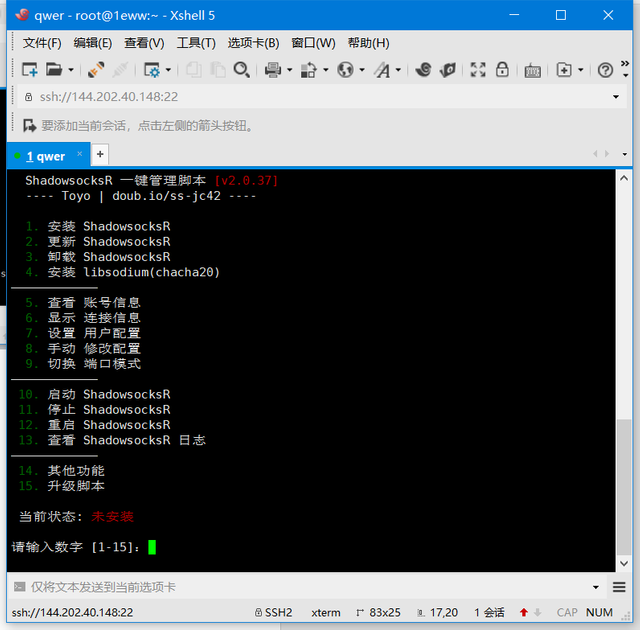
Task: Expand the compose bar dropdown arrow
Action: click(x=596, y=587)
